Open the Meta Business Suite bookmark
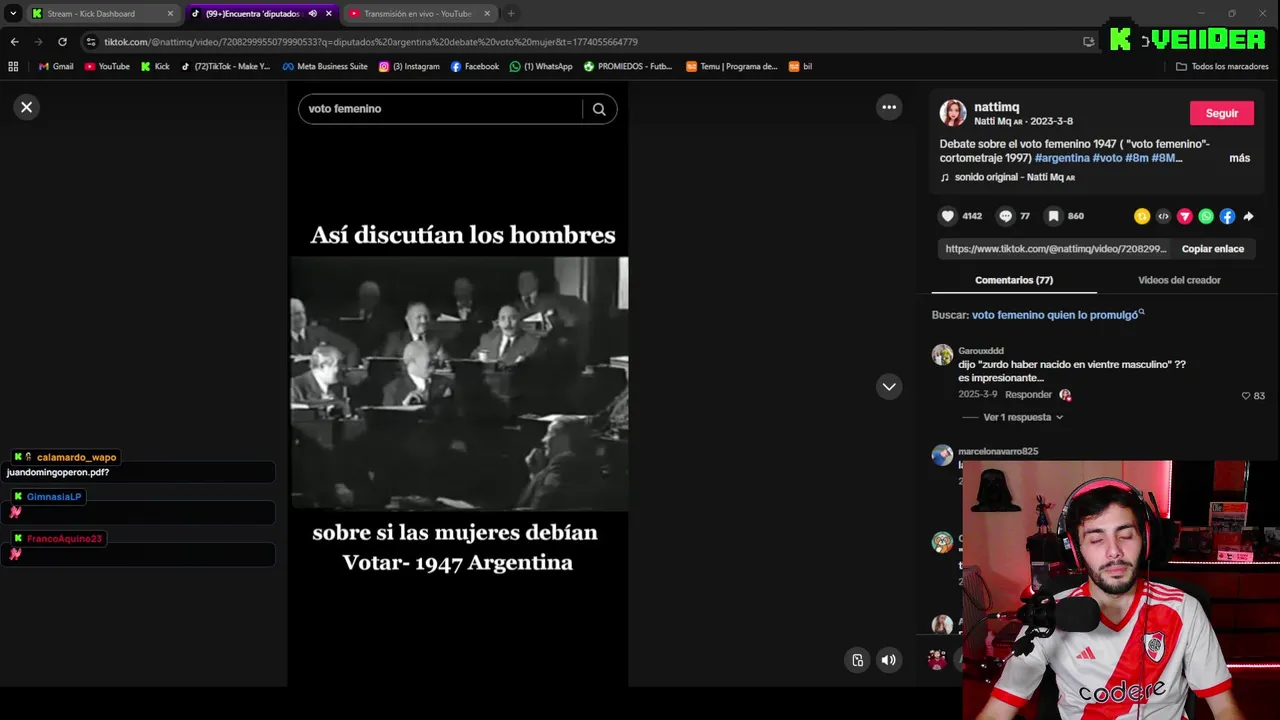Screen dimensions: 1280x720 pos(325,67)
